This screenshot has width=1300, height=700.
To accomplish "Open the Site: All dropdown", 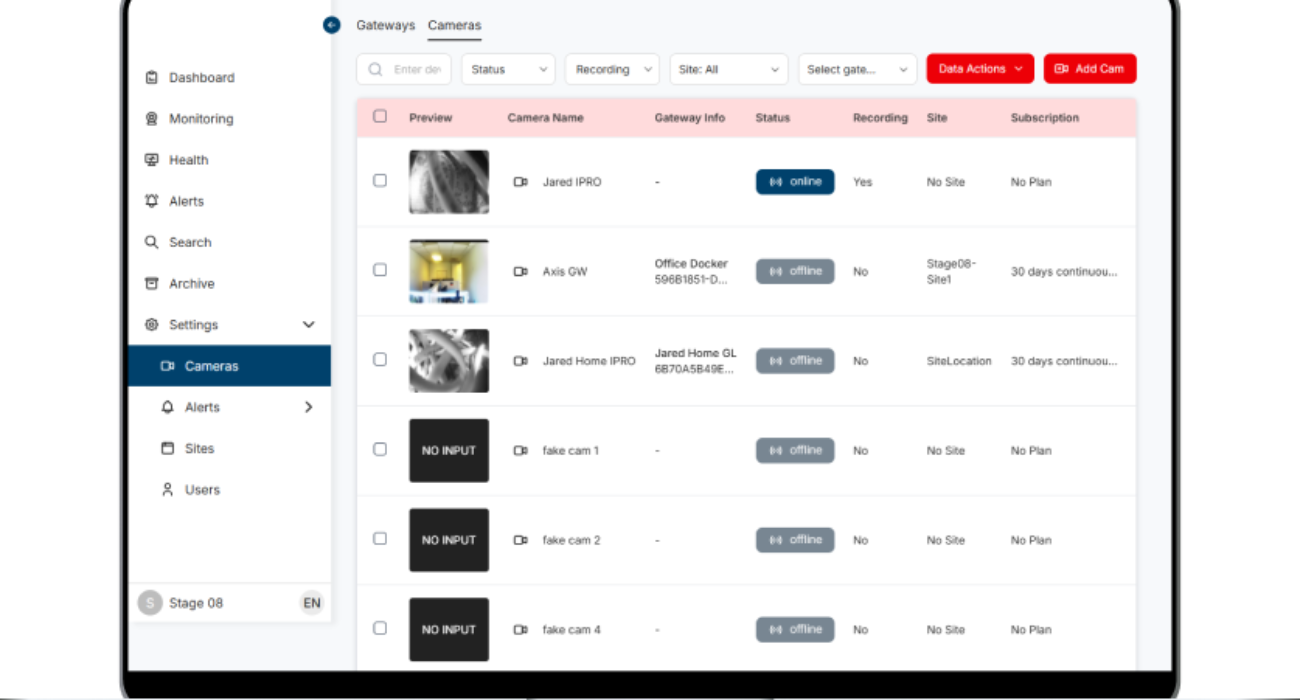I will [728, 69].
